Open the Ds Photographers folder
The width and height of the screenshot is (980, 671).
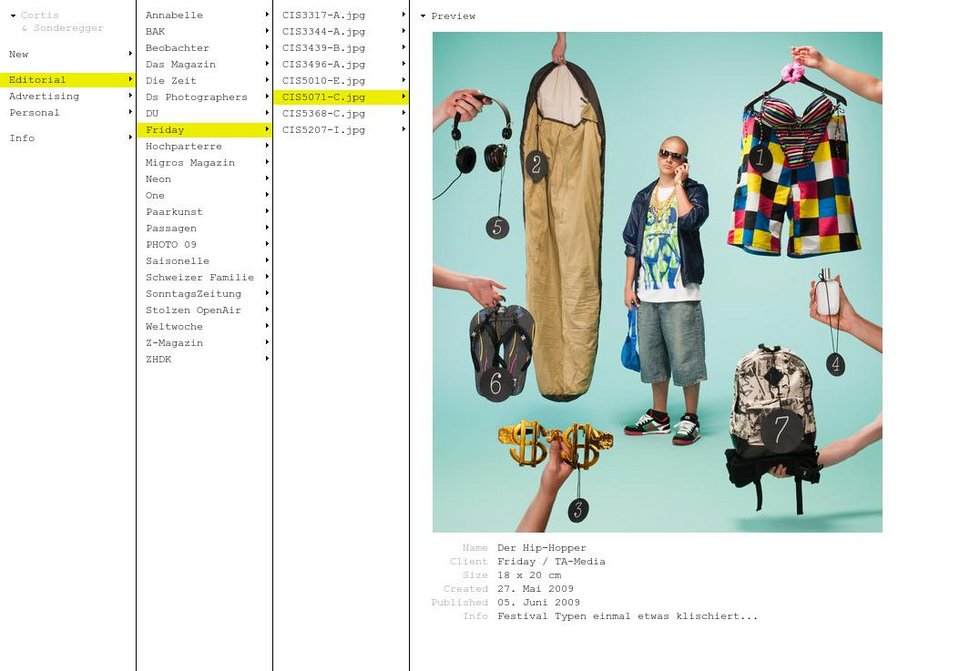tap(196, 97)
